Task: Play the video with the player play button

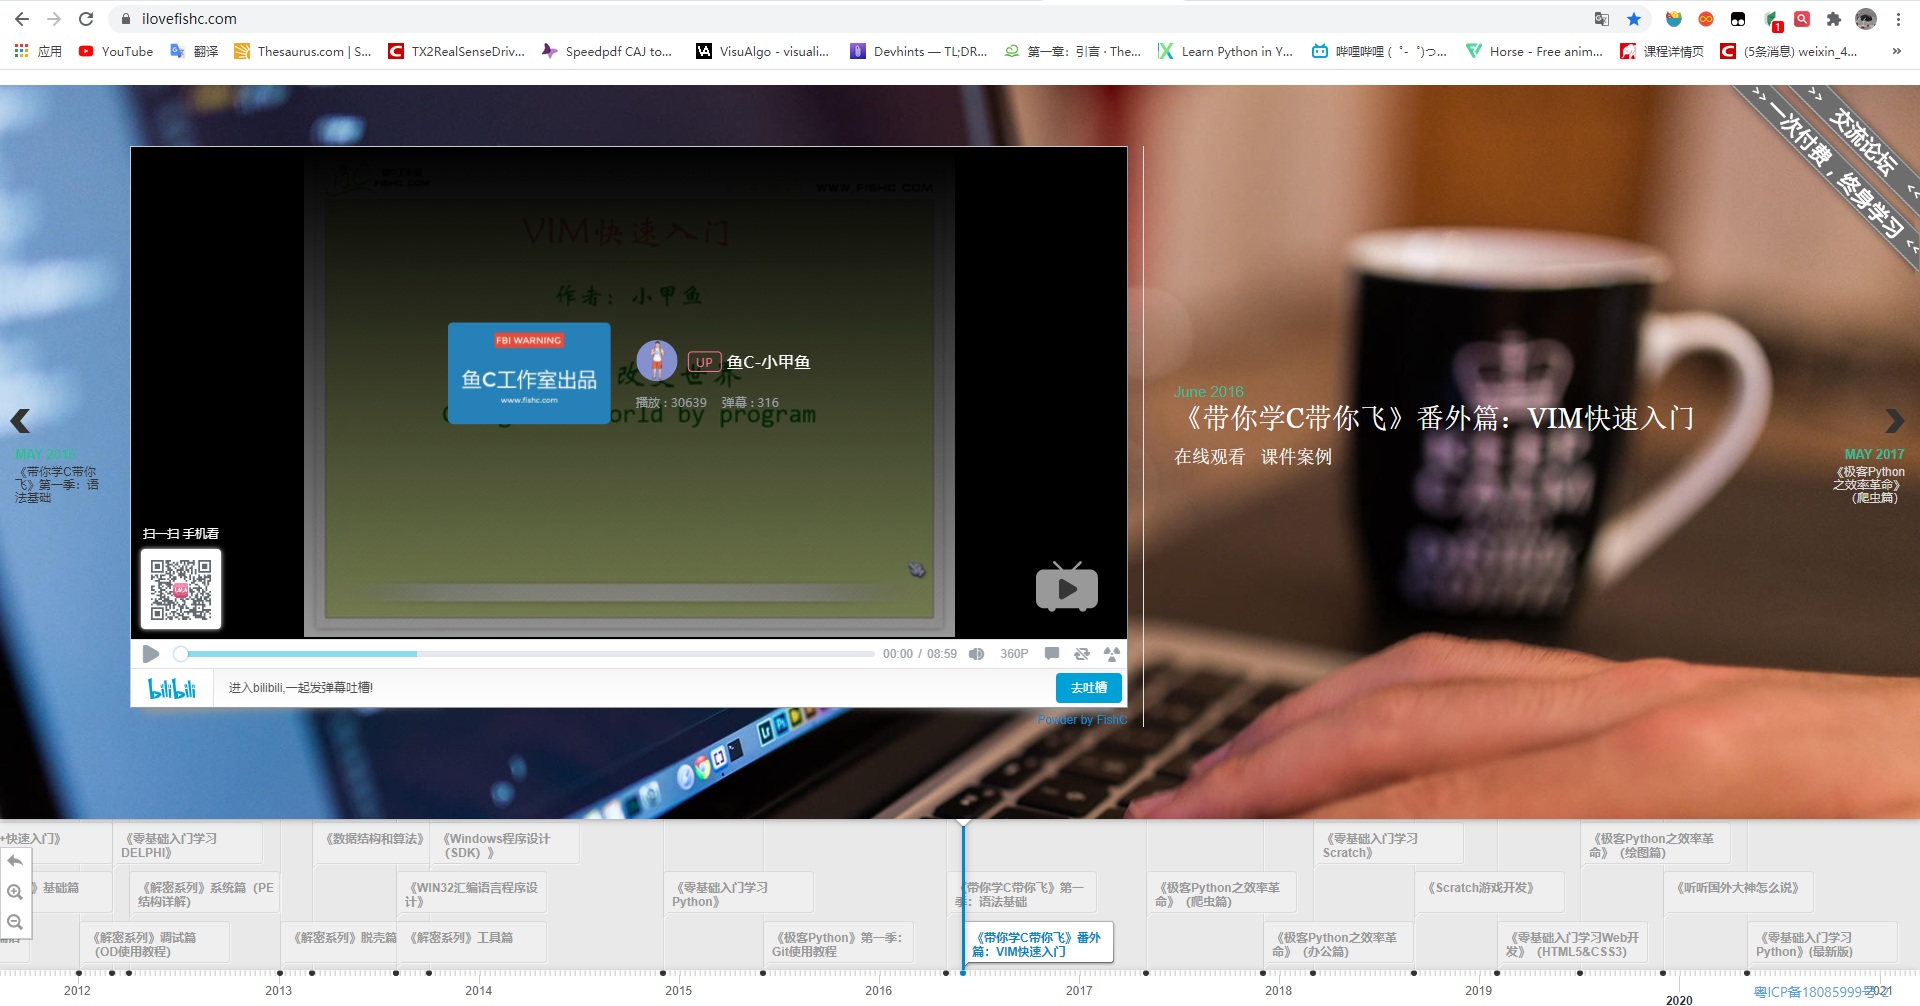Action: click(151, 654)
